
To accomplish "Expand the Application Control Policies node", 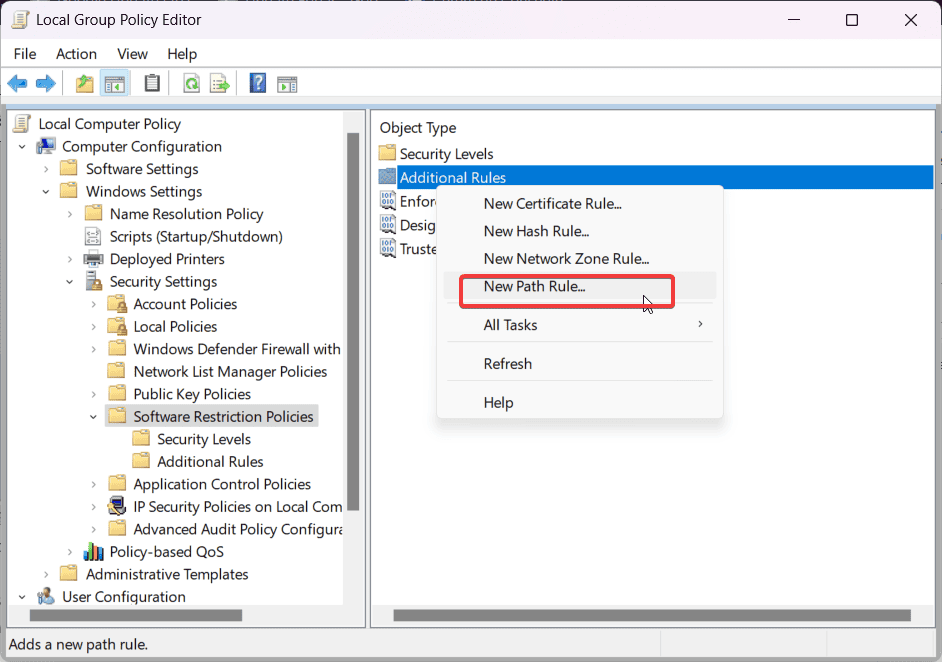I will click(x=93, y=484).
